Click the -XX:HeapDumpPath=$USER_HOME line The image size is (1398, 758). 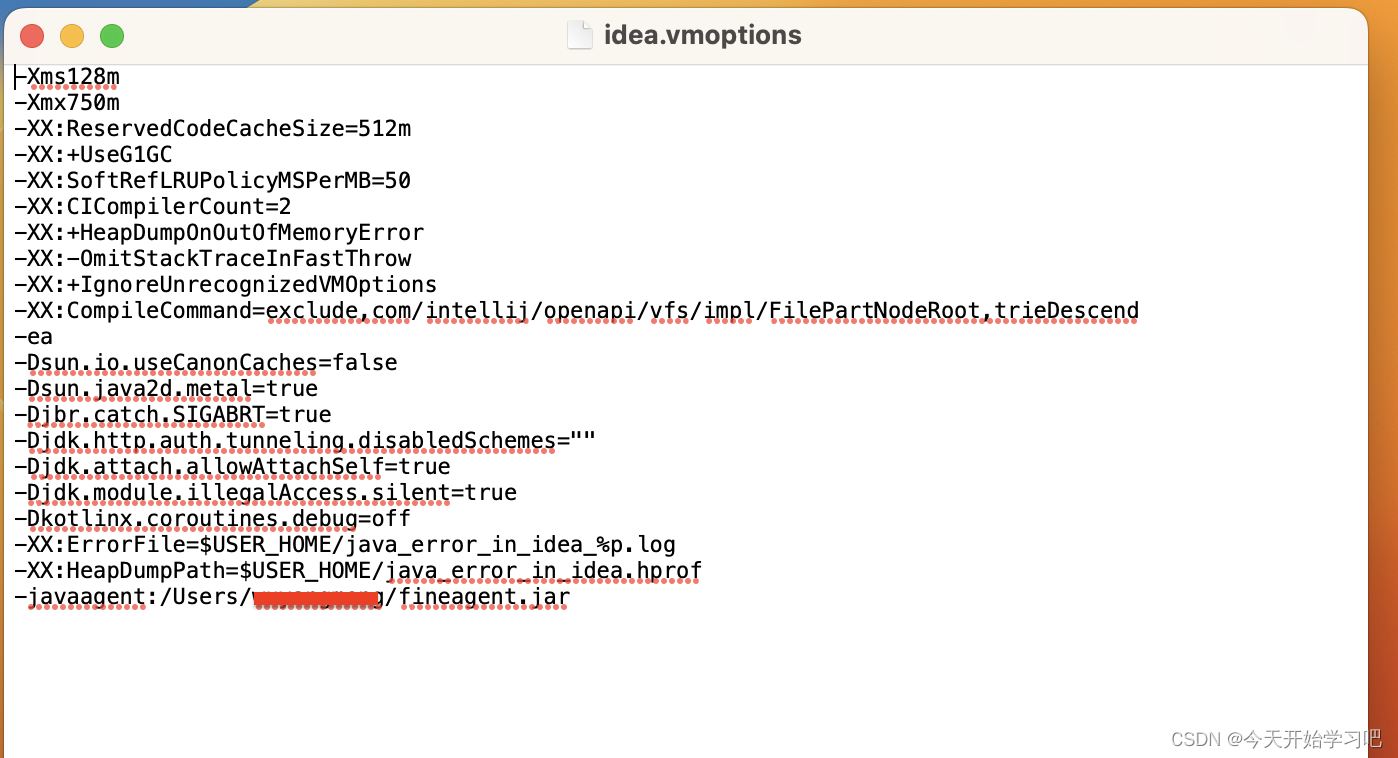[358, 571]
